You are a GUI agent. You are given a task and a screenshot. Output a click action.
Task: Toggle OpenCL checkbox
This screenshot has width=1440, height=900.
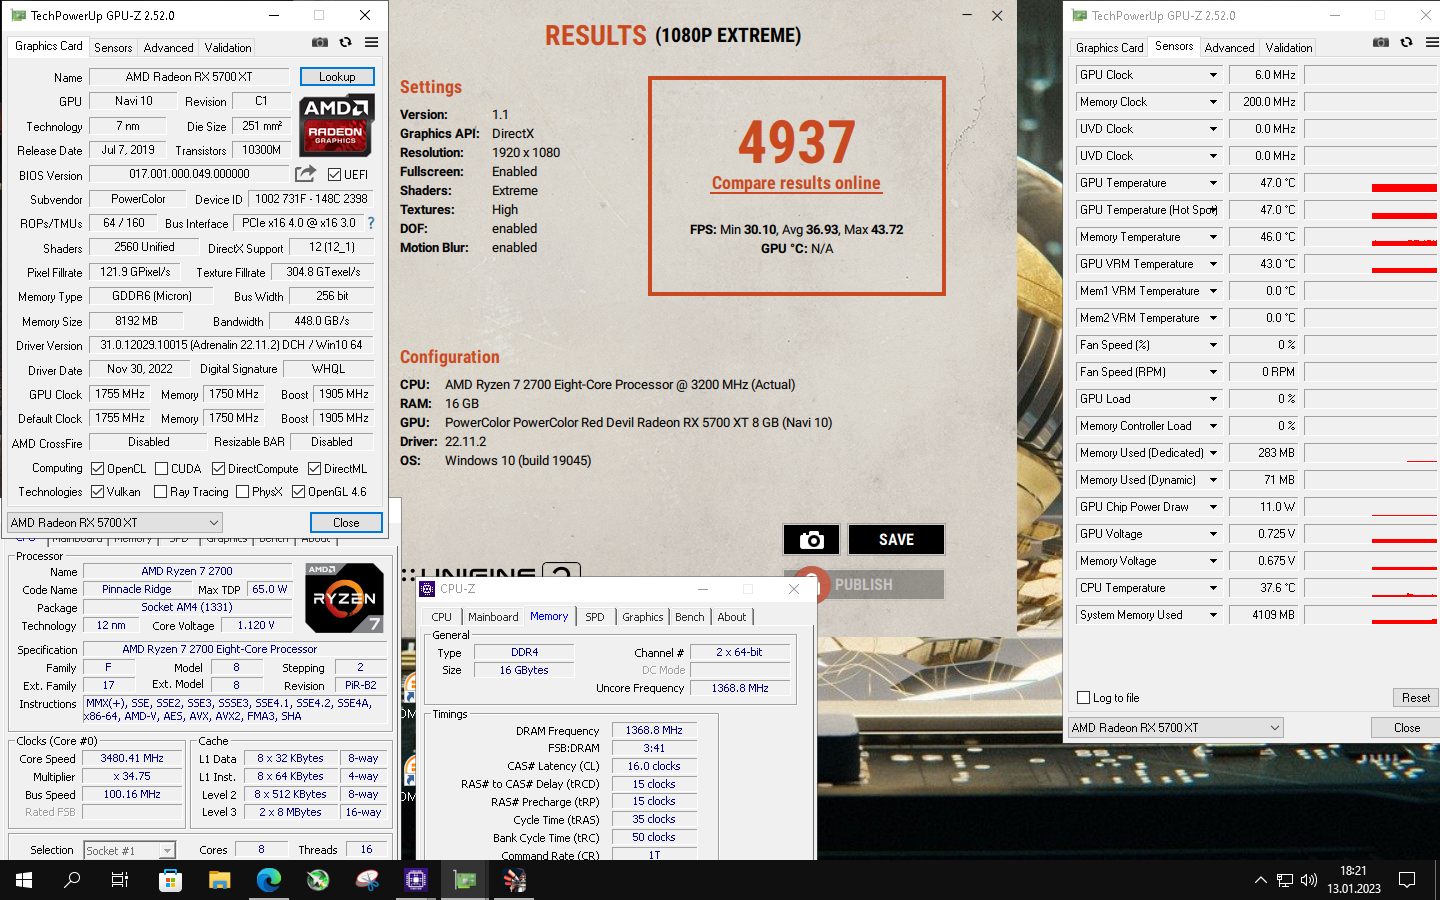[97, 469]
